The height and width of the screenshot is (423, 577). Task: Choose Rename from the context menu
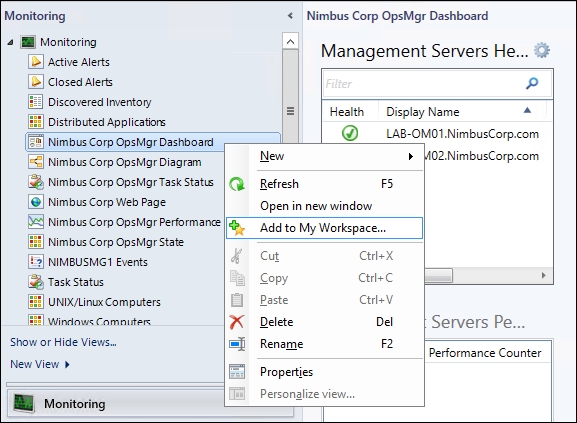(325, 344)
